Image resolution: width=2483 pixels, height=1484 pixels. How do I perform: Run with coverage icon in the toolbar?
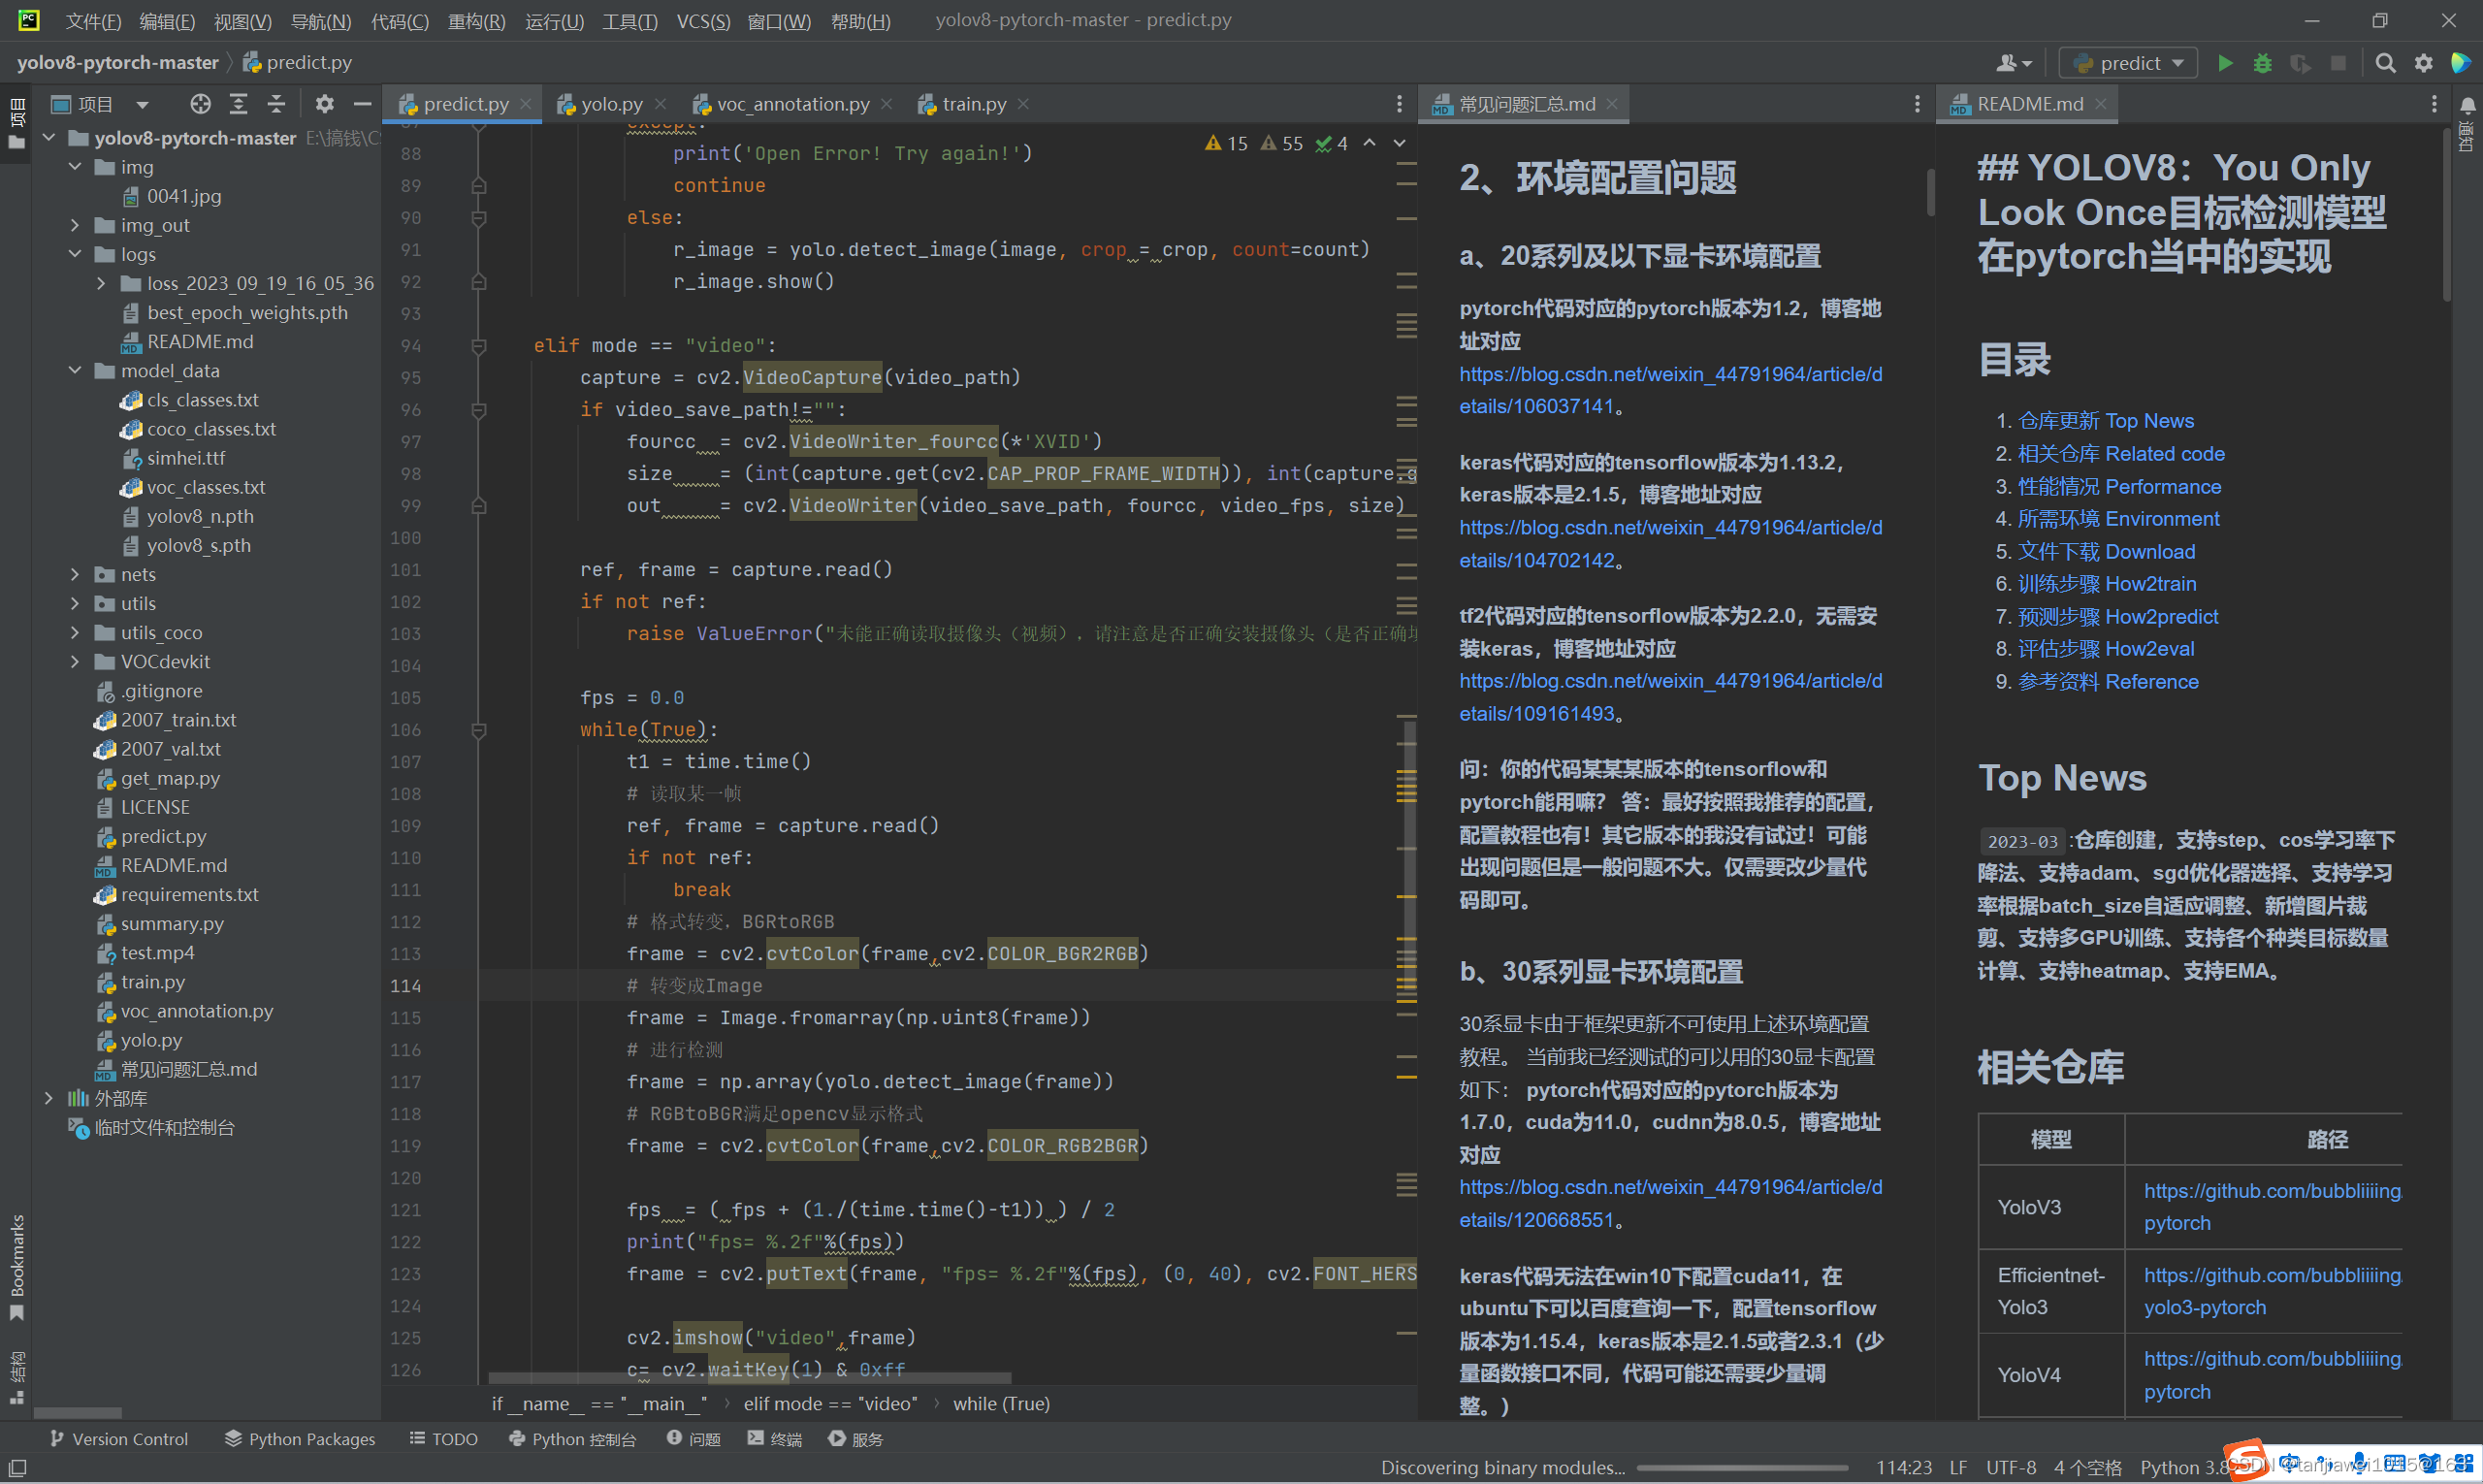click(x=2300, y=63)
